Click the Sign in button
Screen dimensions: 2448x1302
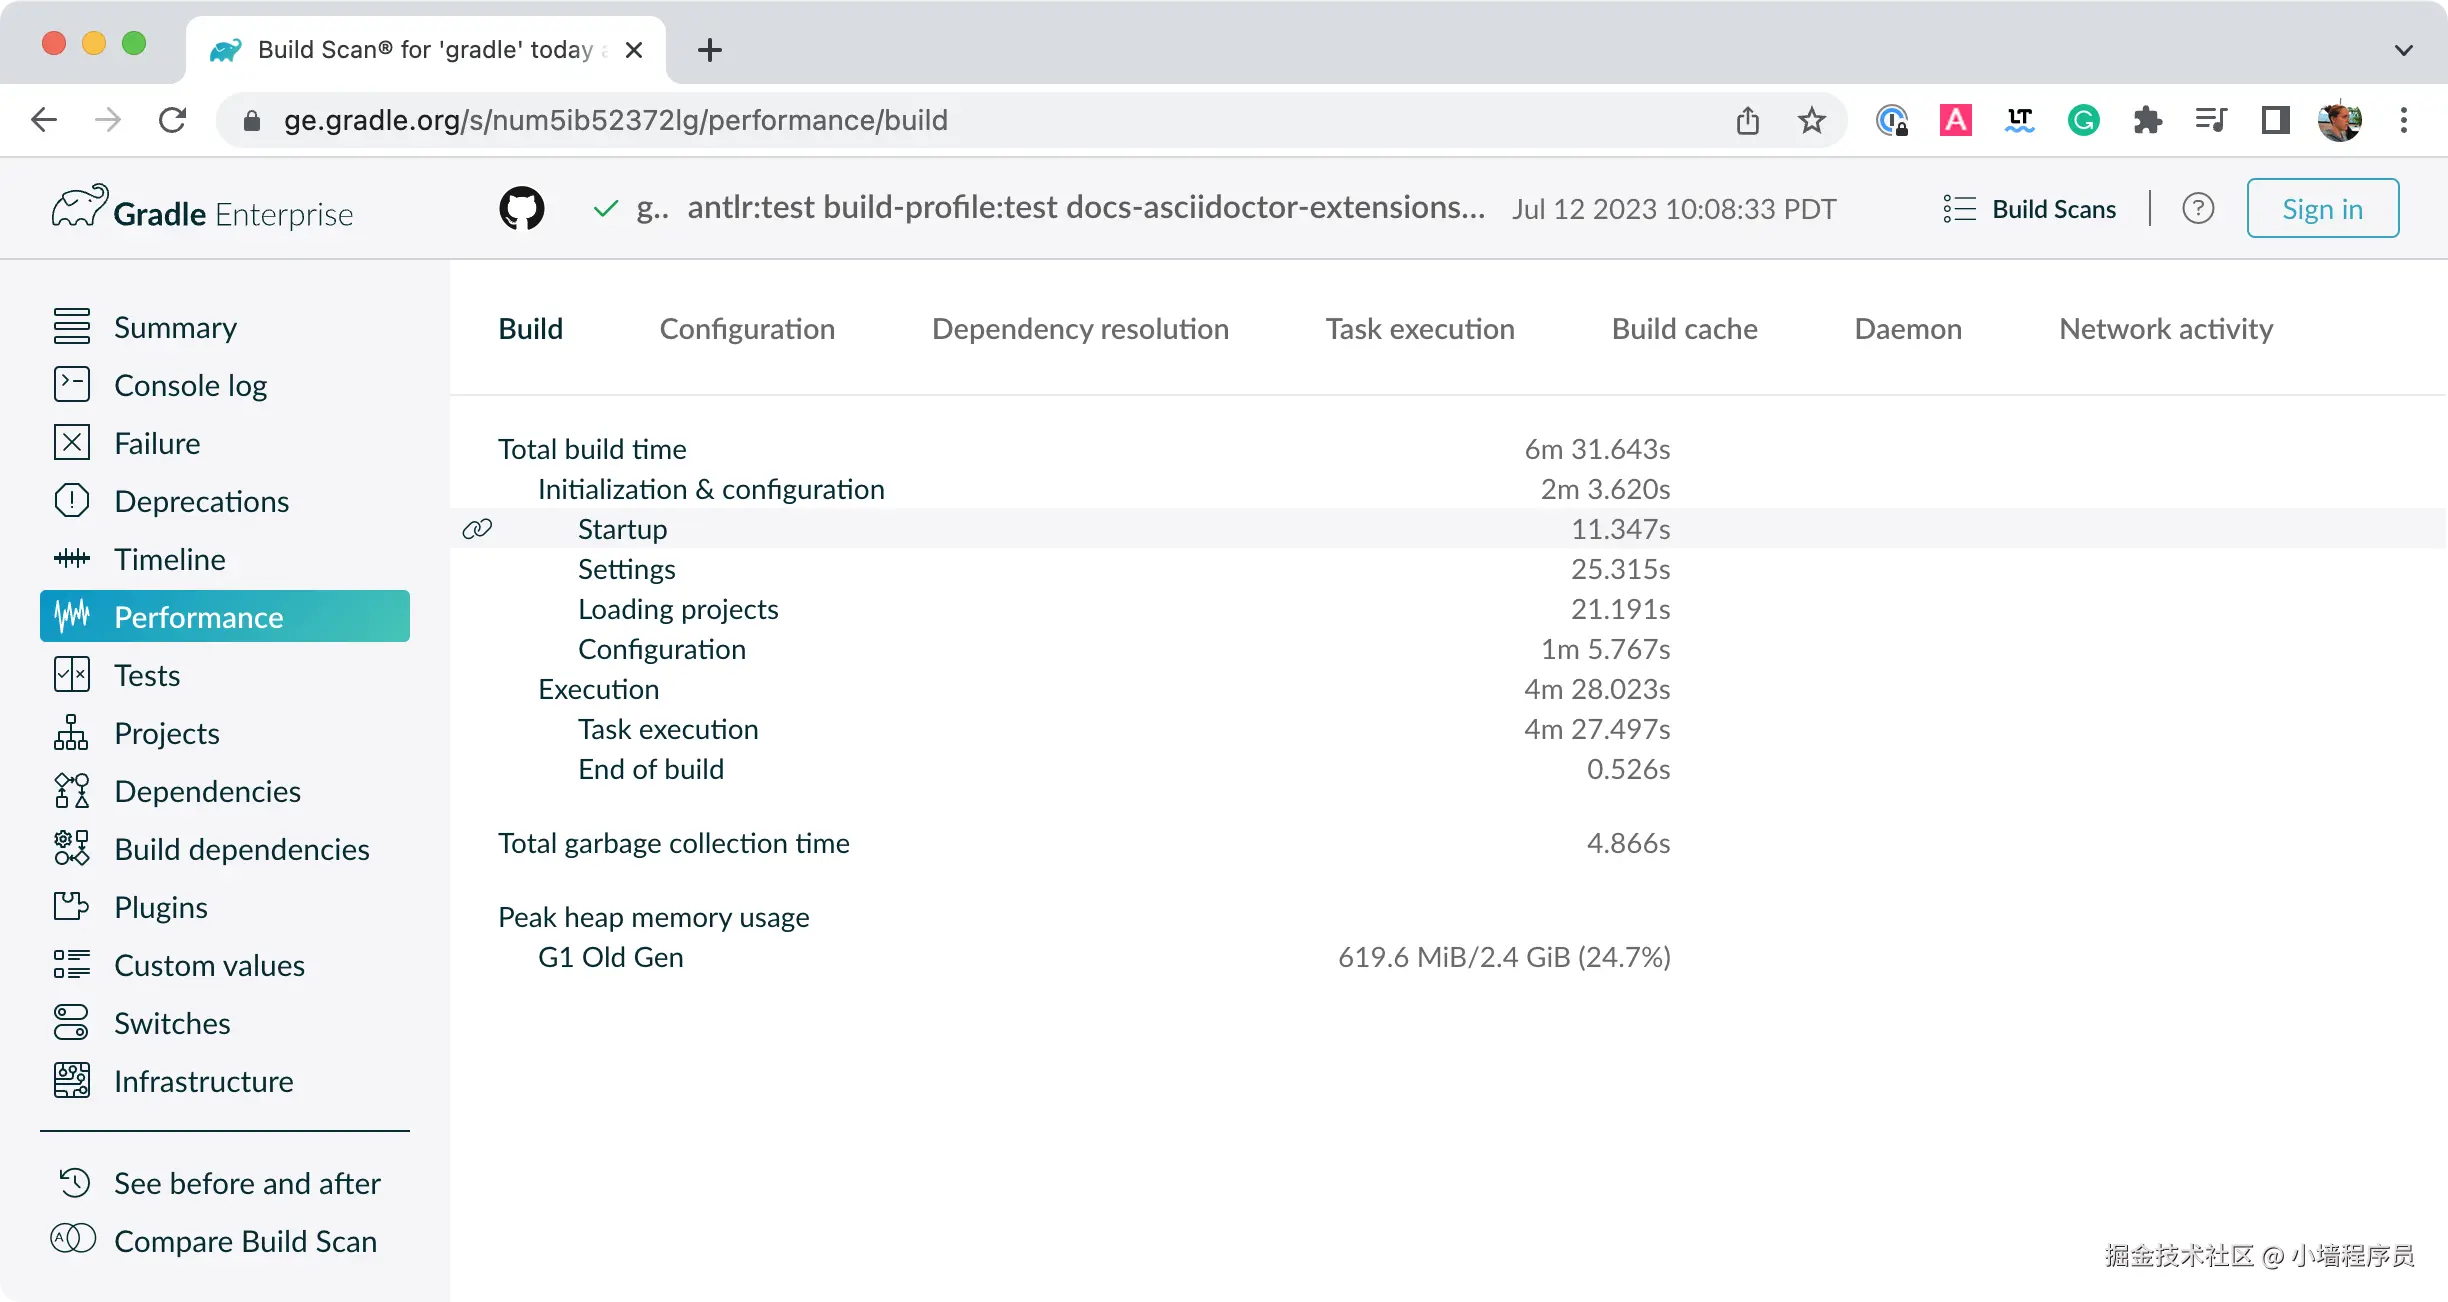[2322, 209]
